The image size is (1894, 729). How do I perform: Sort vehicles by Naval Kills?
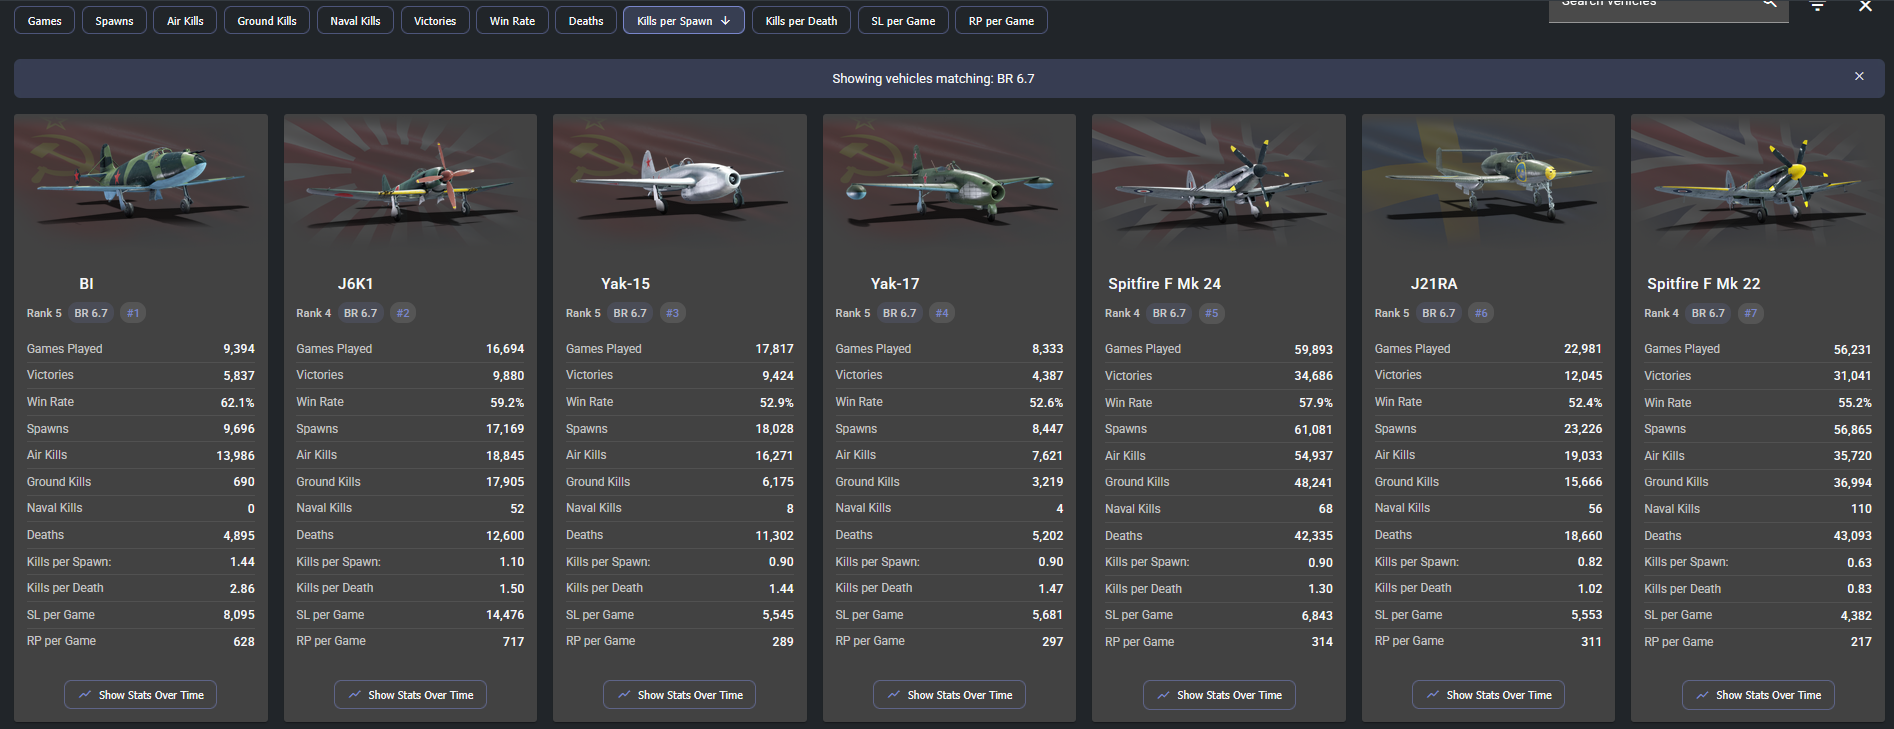(x=355, y=21)
